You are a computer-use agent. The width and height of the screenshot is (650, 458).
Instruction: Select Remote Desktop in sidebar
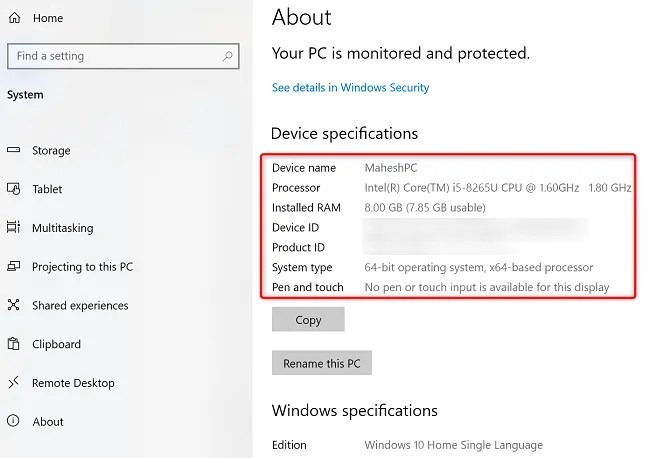(73, 383)
